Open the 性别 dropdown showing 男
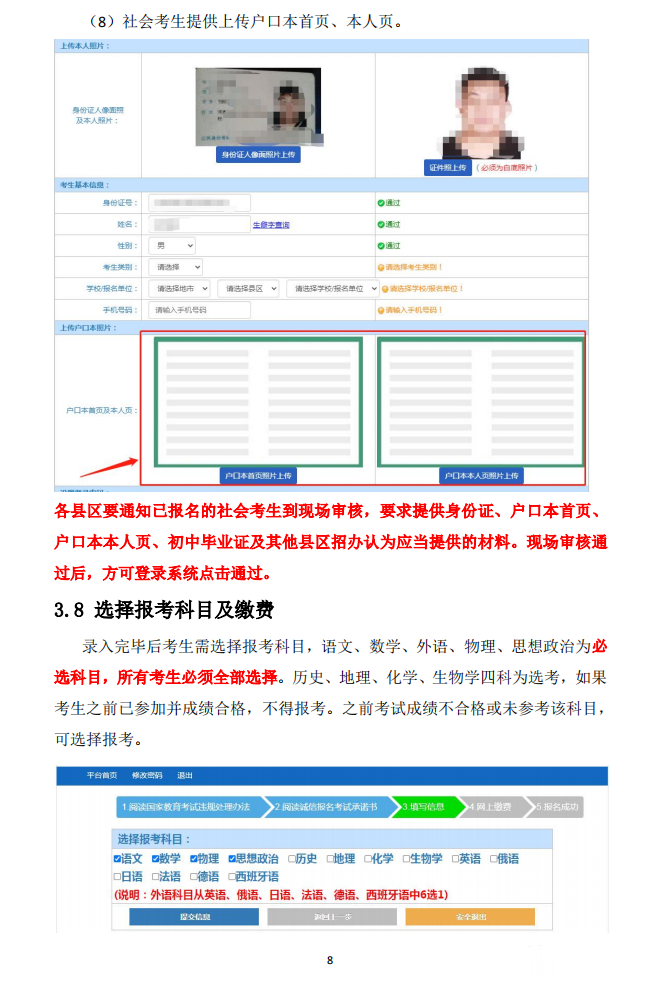Image resolution: width=659 pixels, height=986 pixels. pyautogui.click(x=172, y=245)
